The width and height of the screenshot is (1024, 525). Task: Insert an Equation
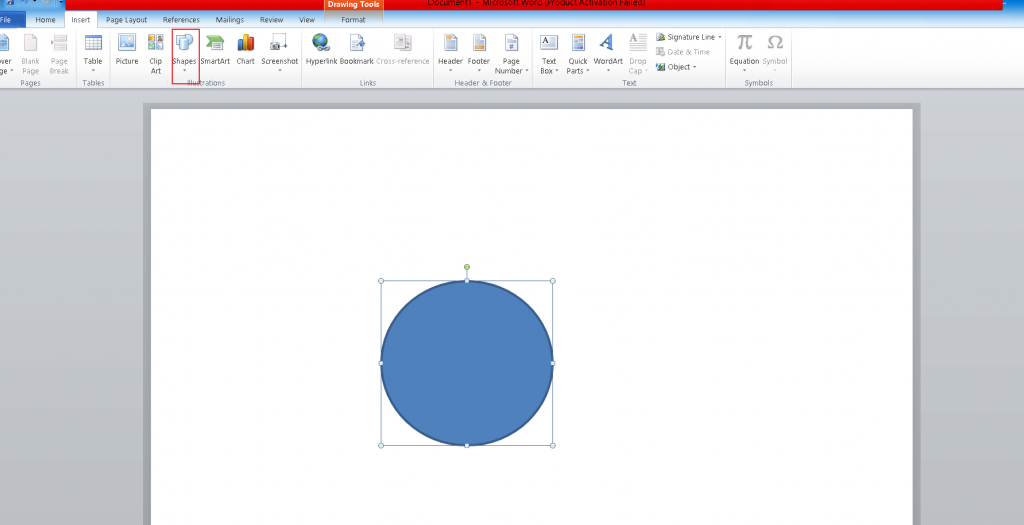744,54
